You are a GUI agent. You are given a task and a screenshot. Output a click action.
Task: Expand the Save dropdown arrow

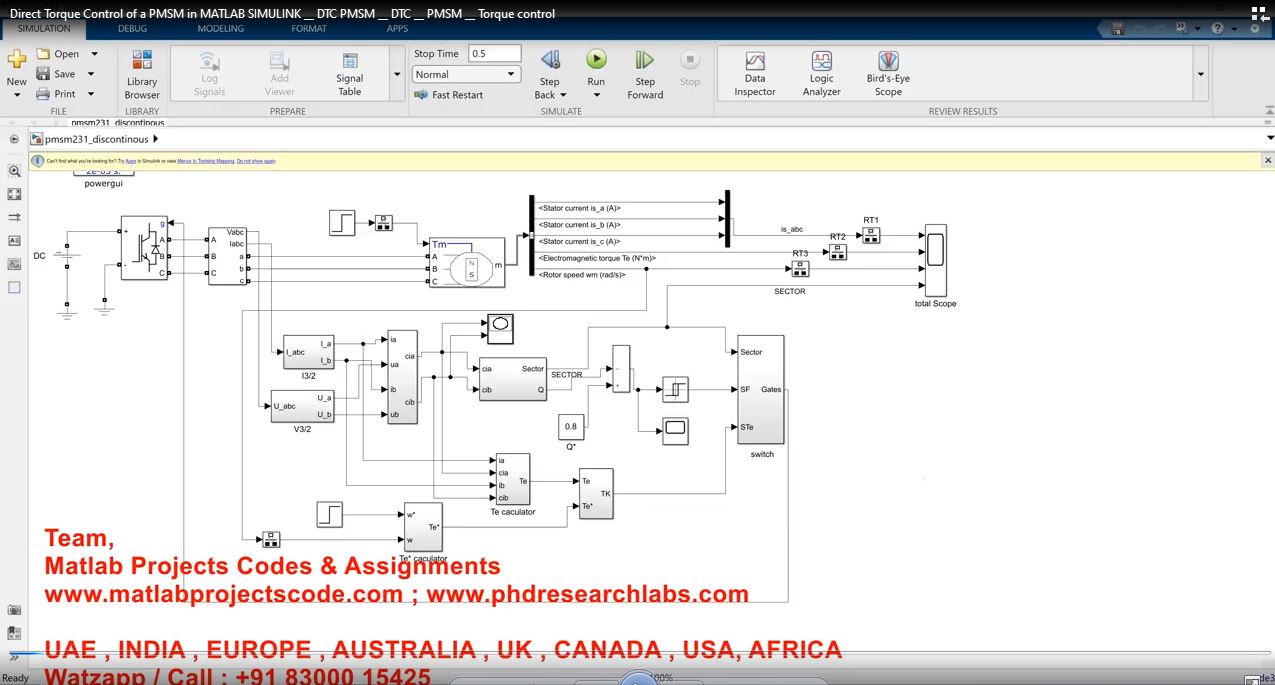pyautogui.click(x=90, y=74)
